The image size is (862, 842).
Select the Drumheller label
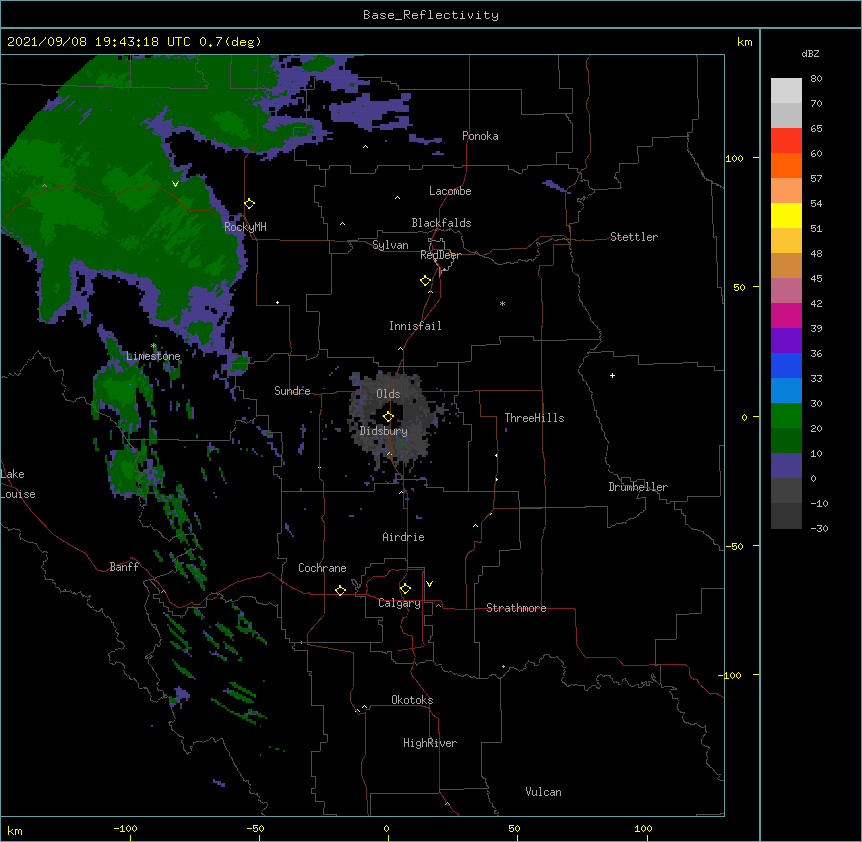coord(638,487)
